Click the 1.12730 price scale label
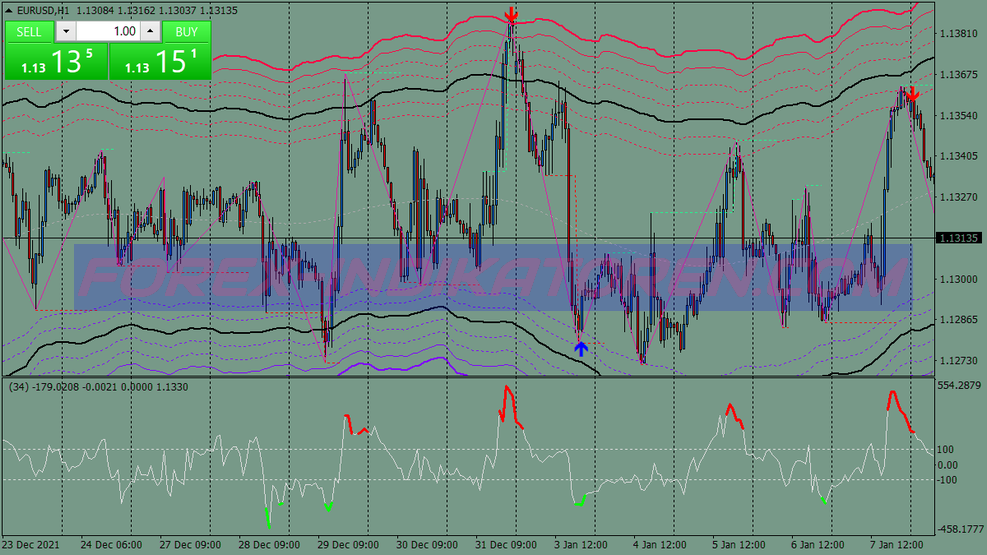 click(x=958, y=361)
